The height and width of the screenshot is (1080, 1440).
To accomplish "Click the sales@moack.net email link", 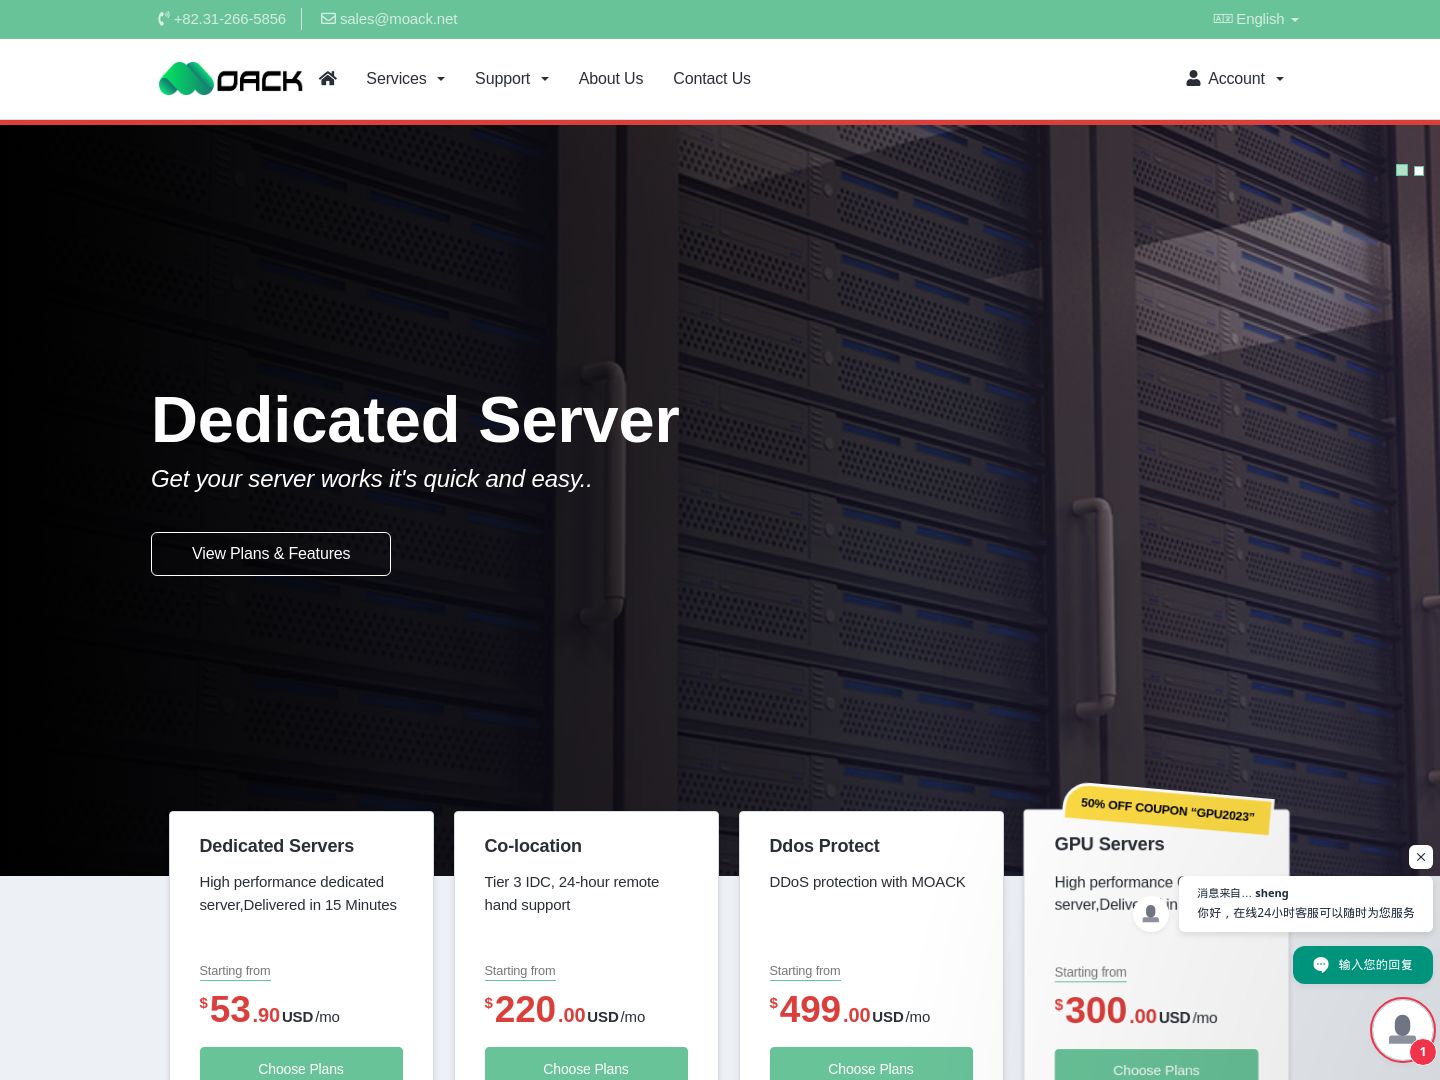I will [398, 19].
